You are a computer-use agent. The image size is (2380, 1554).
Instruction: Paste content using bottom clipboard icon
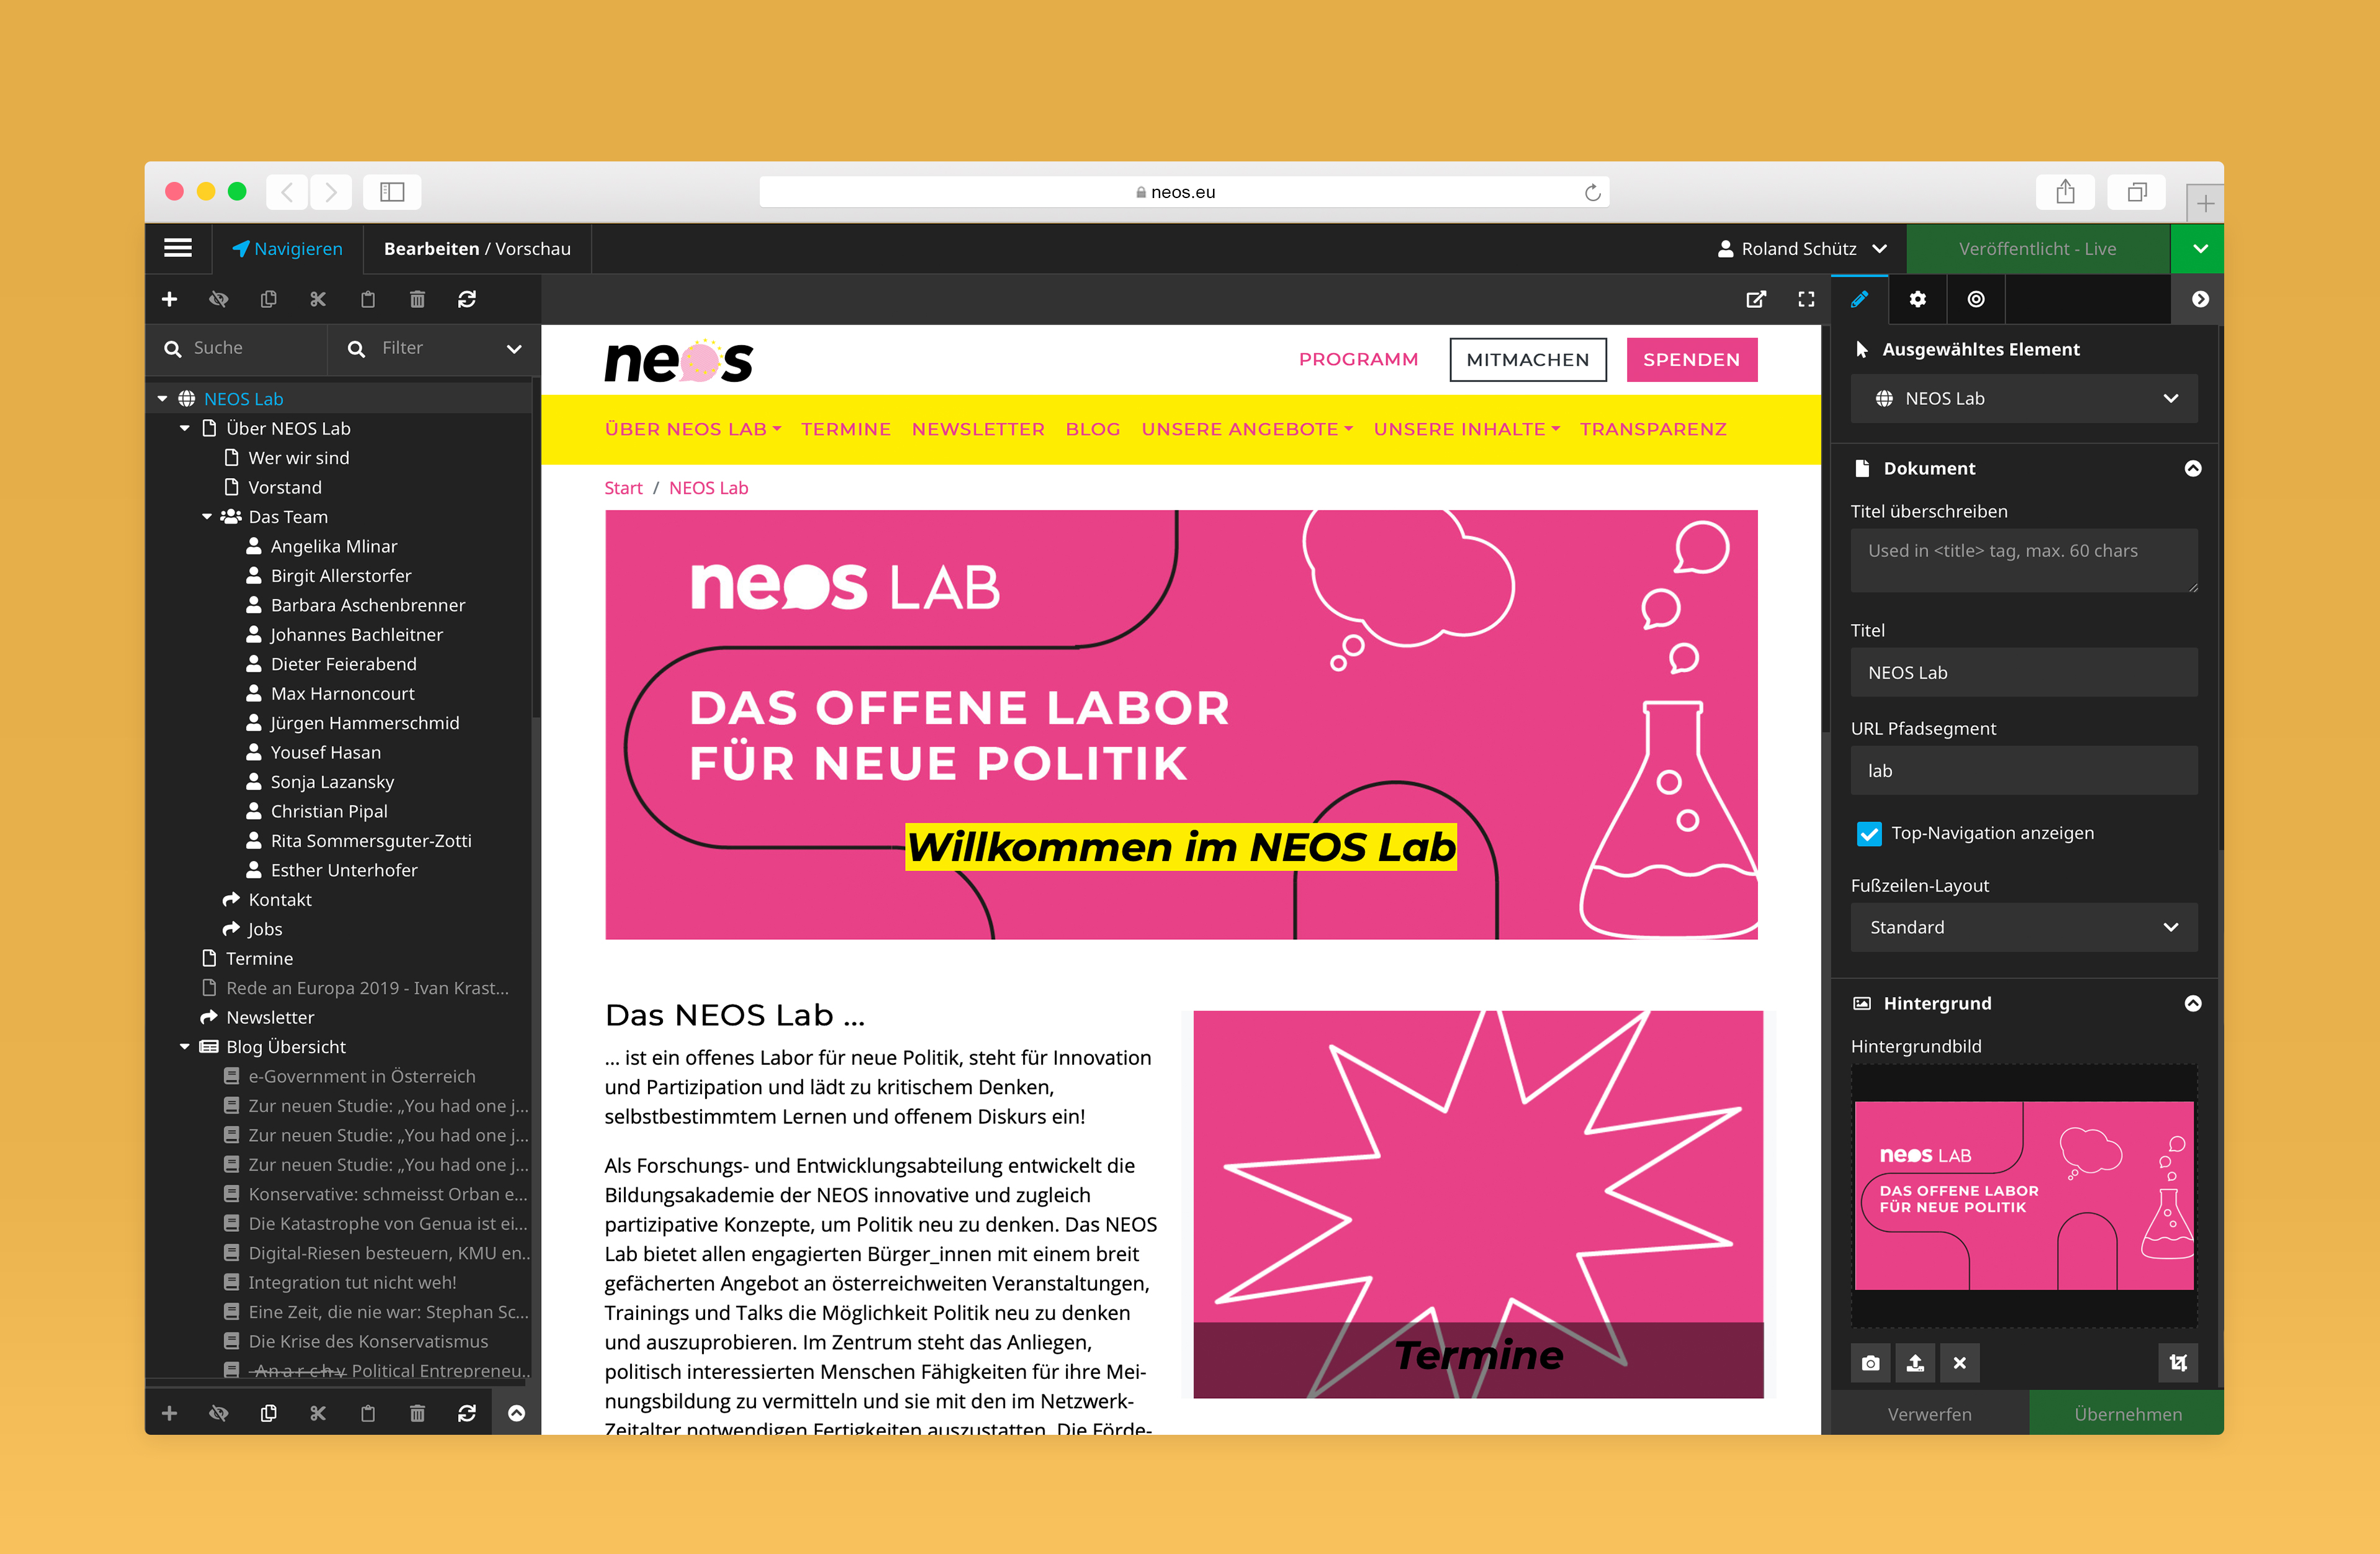[x=368, y=1413]
